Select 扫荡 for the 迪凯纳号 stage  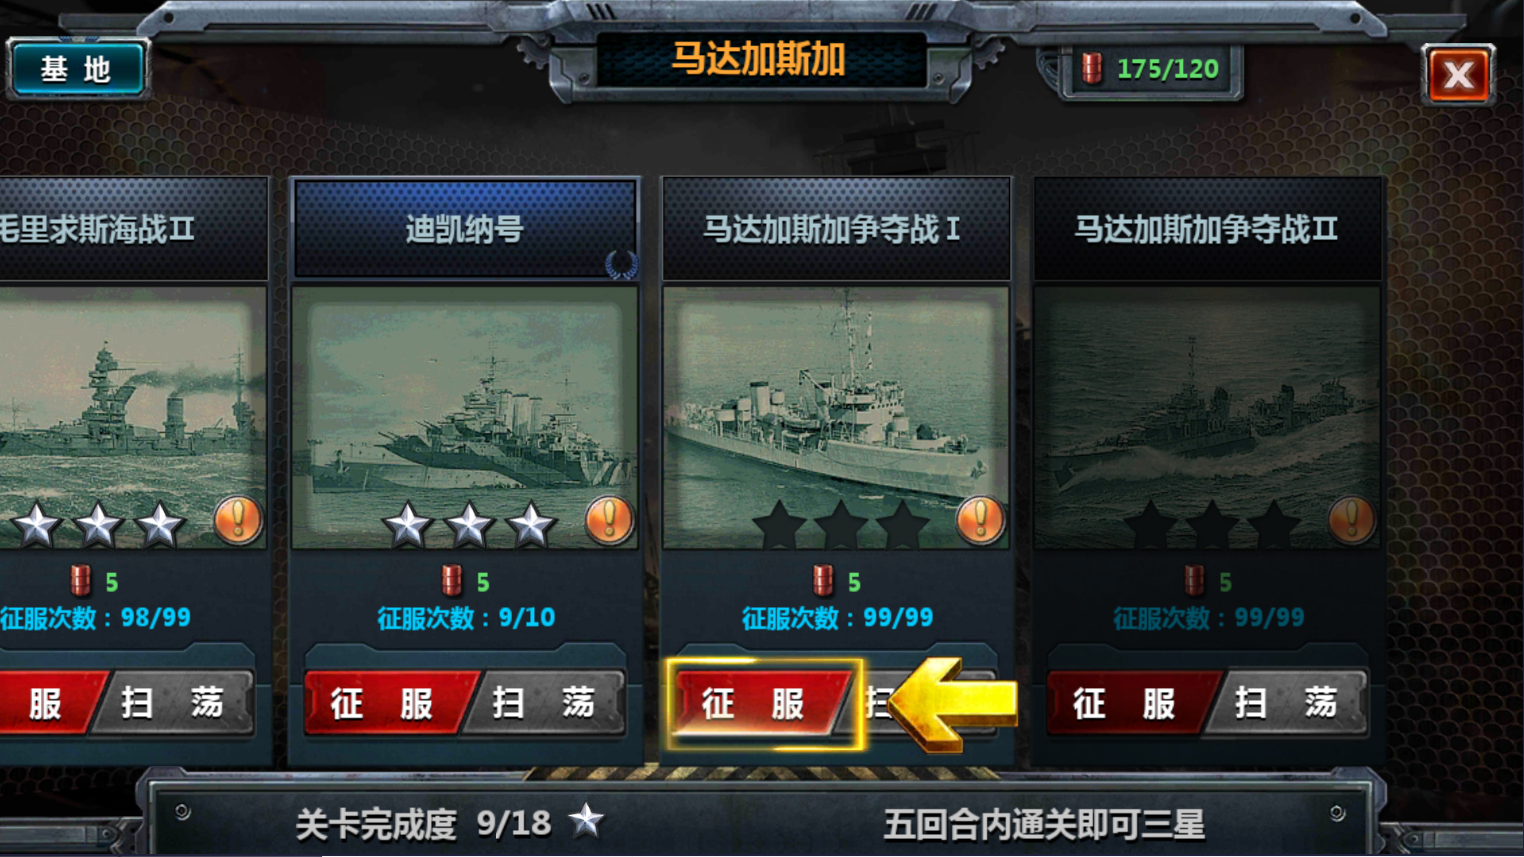coord(545,703)
